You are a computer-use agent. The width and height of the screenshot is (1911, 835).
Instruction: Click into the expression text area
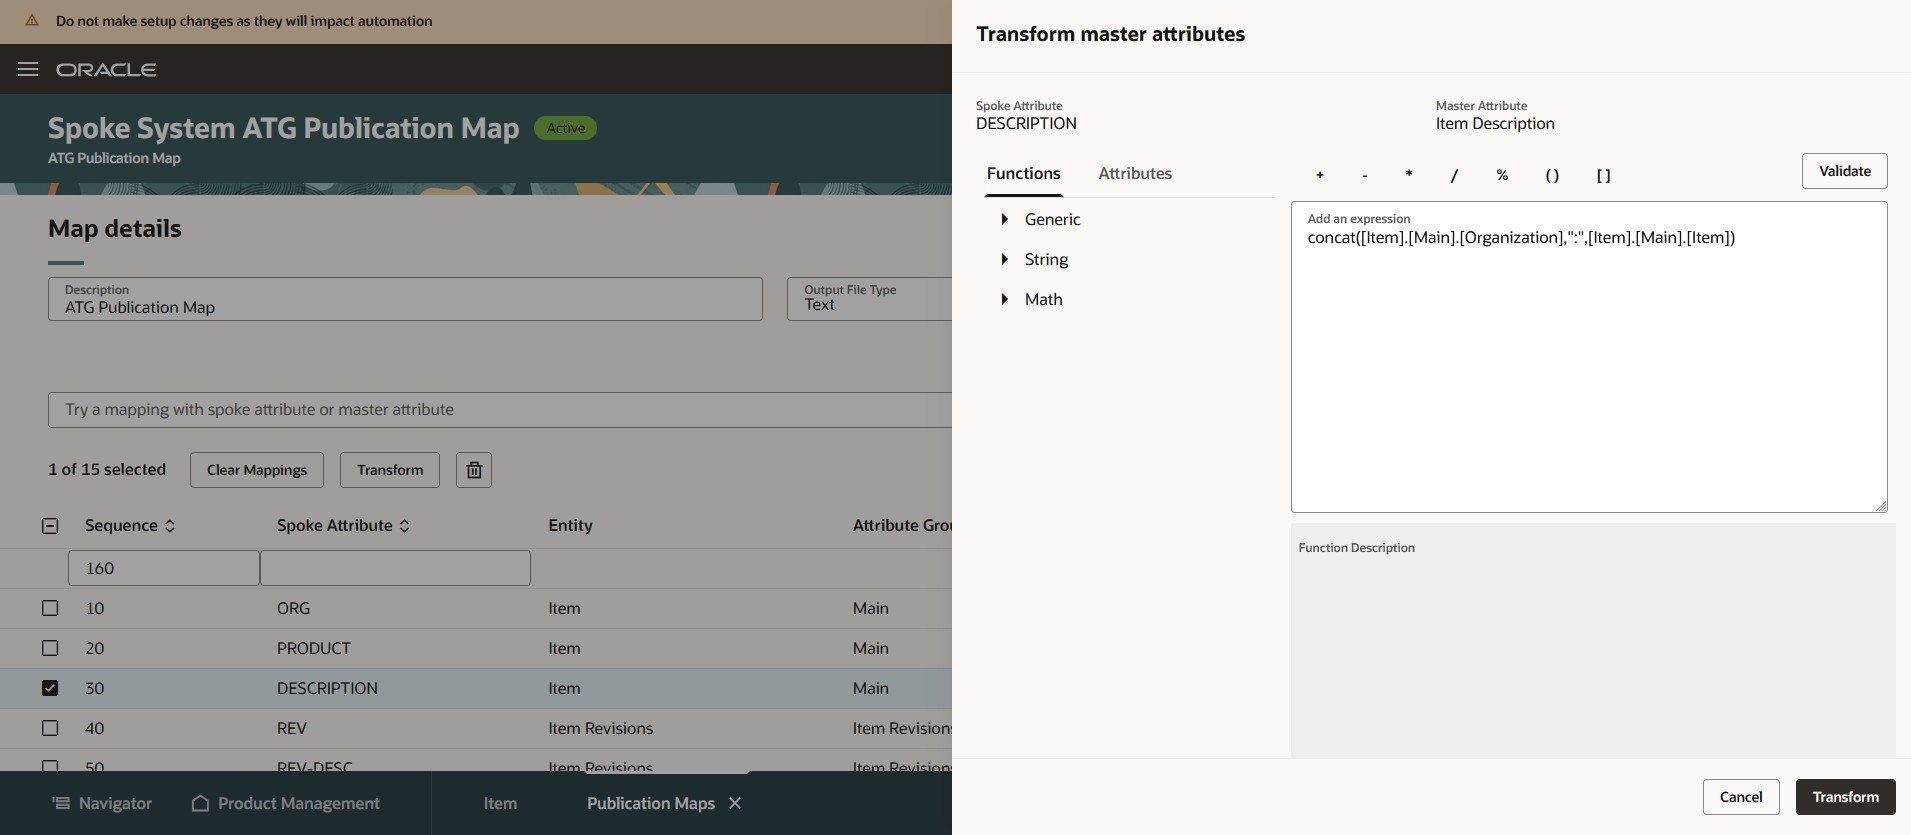pos(1589,357)
